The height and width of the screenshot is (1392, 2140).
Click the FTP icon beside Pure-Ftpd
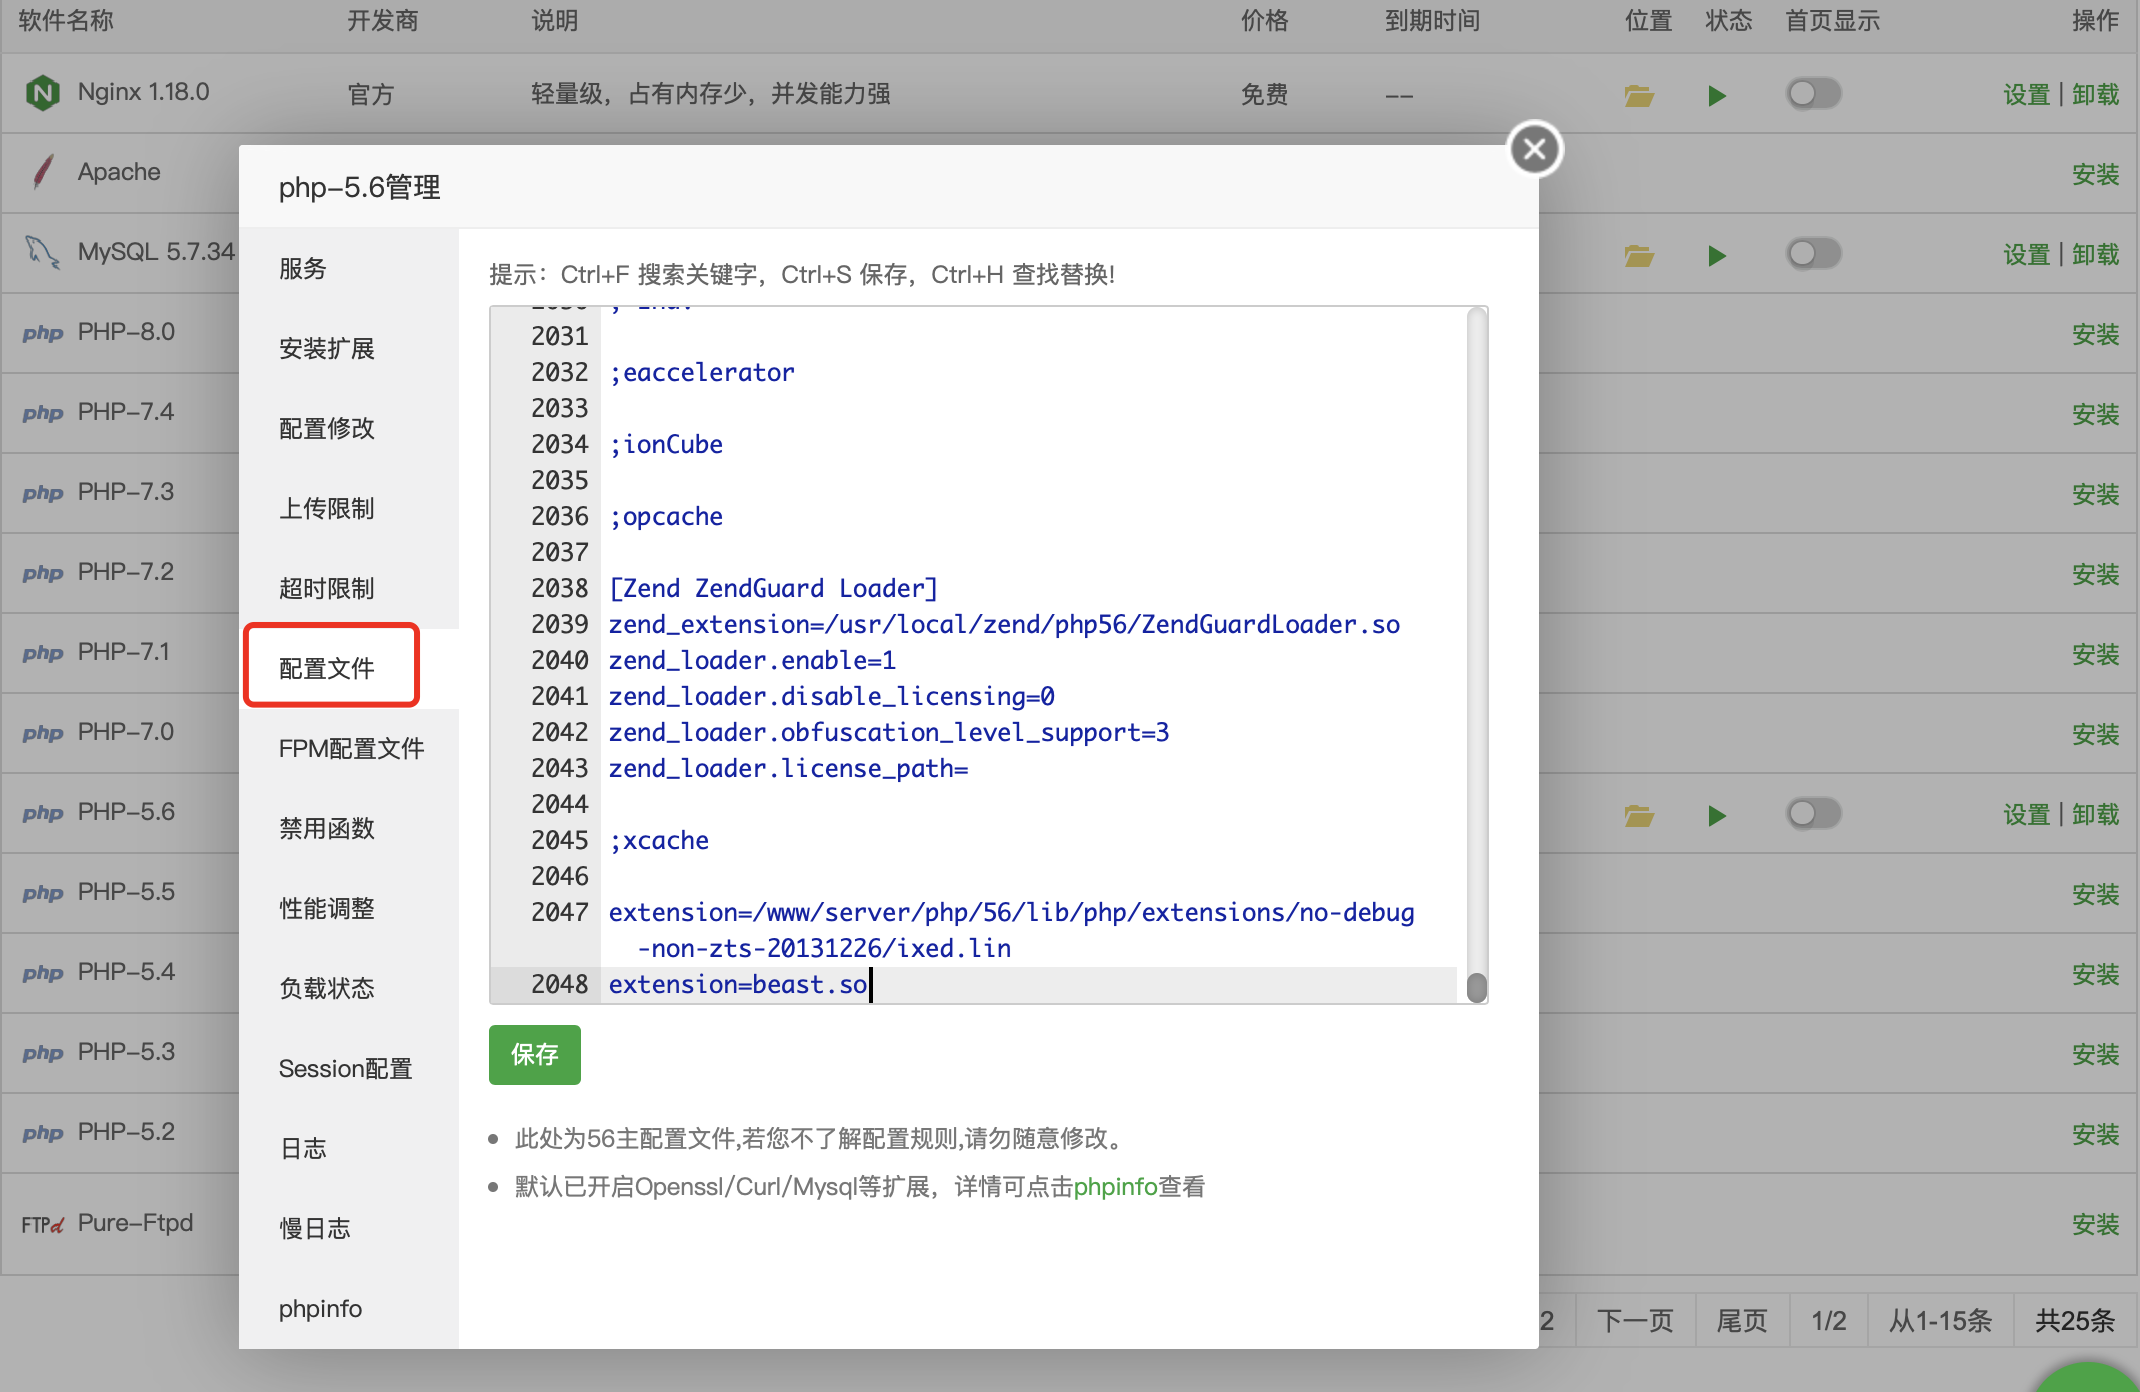point(43,1224)
